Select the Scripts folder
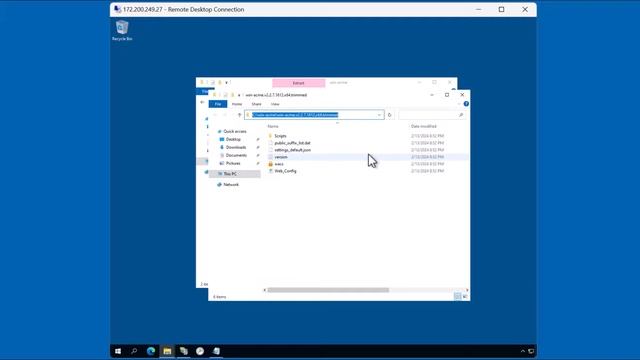640x360 pixels. pos(280,136)
